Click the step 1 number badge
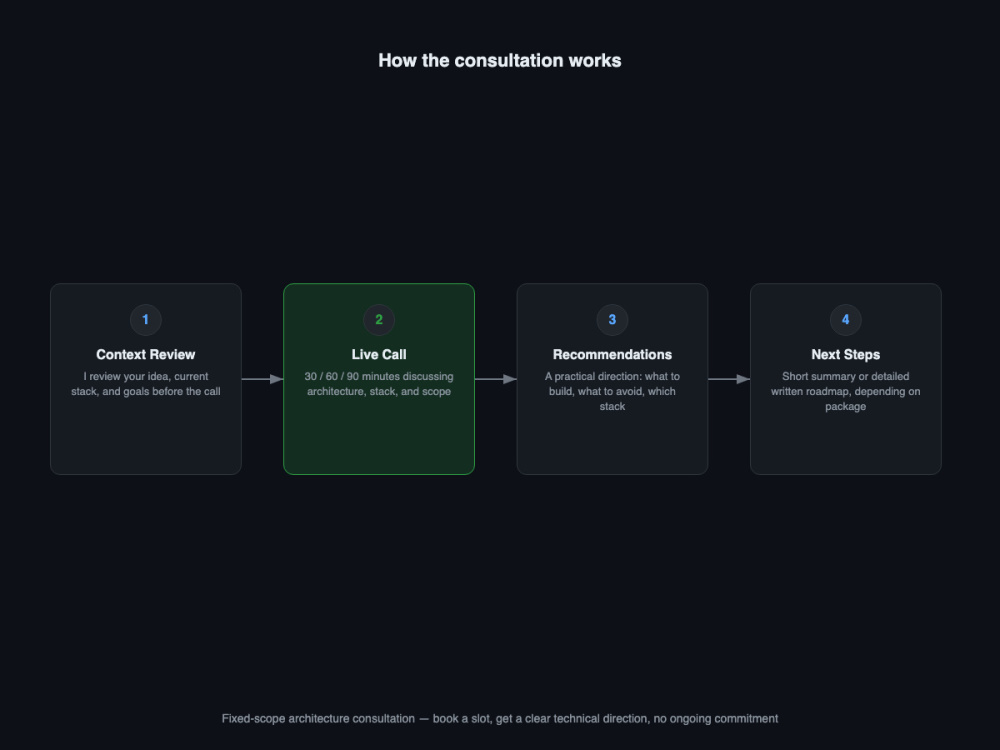 145,320
